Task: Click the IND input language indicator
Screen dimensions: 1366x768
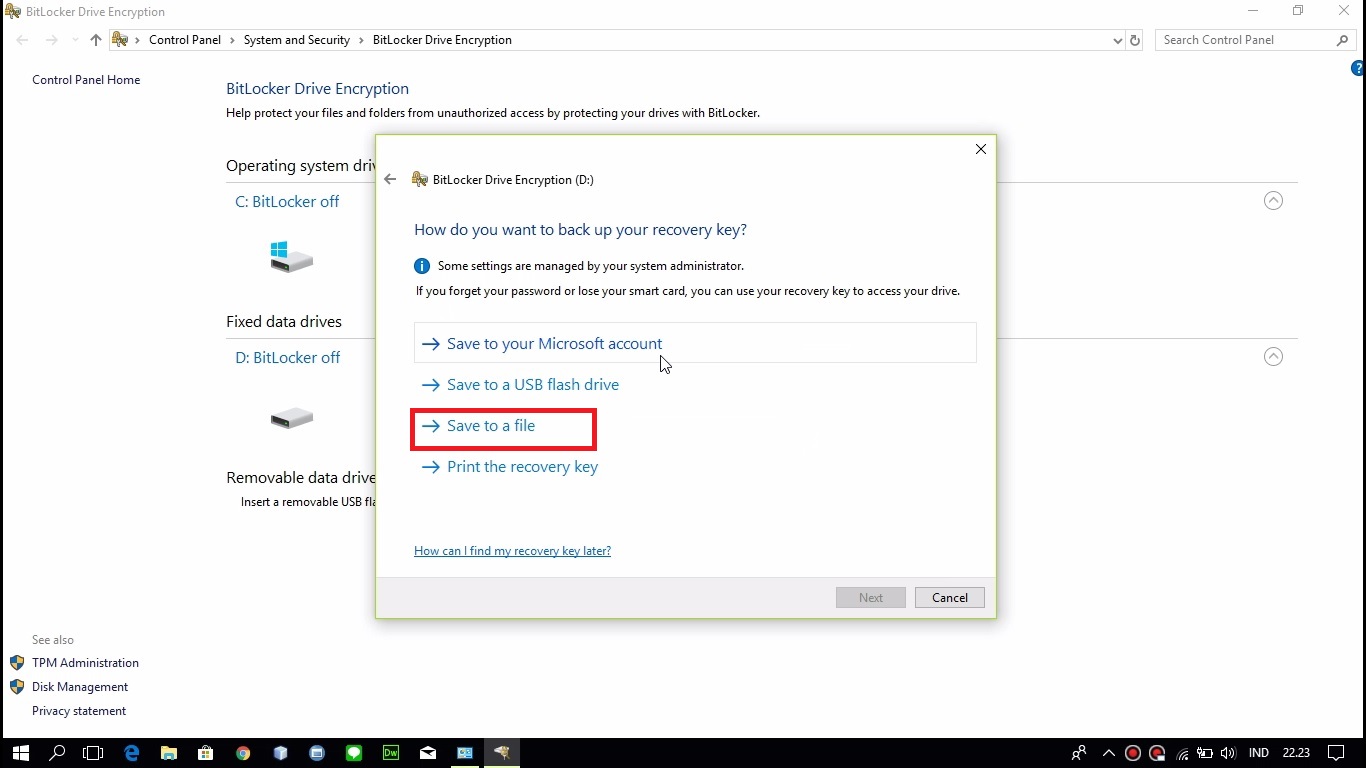Action: pyautogui.click(x=1259, y=753)
